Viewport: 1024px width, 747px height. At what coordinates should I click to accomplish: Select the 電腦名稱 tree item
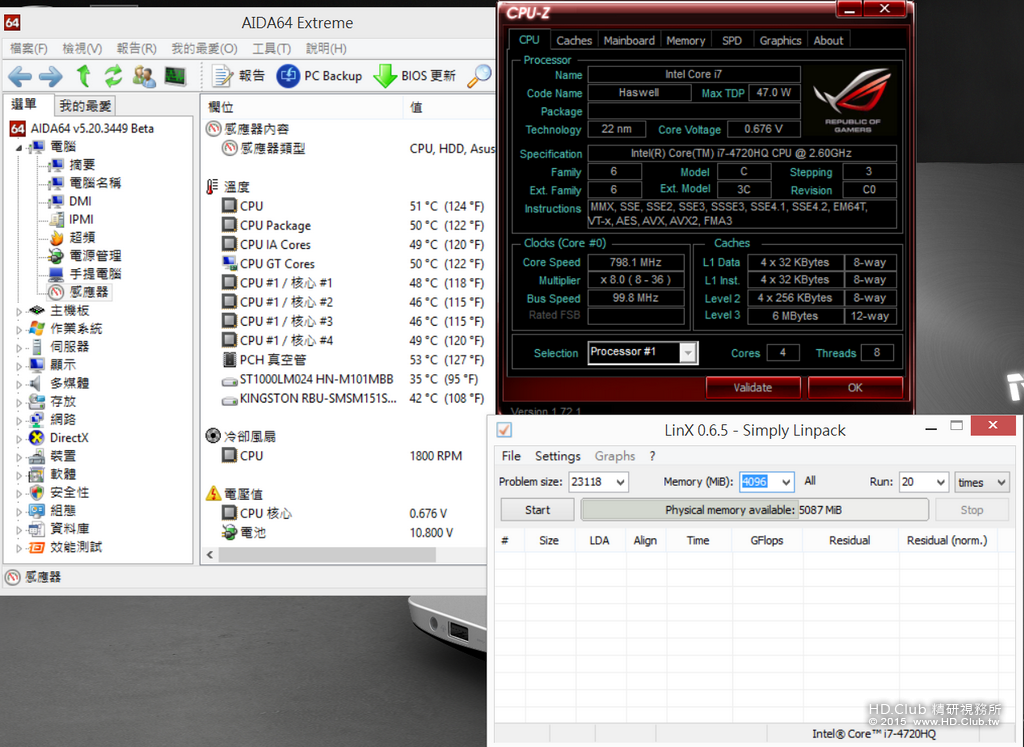(x=95, y=183)
